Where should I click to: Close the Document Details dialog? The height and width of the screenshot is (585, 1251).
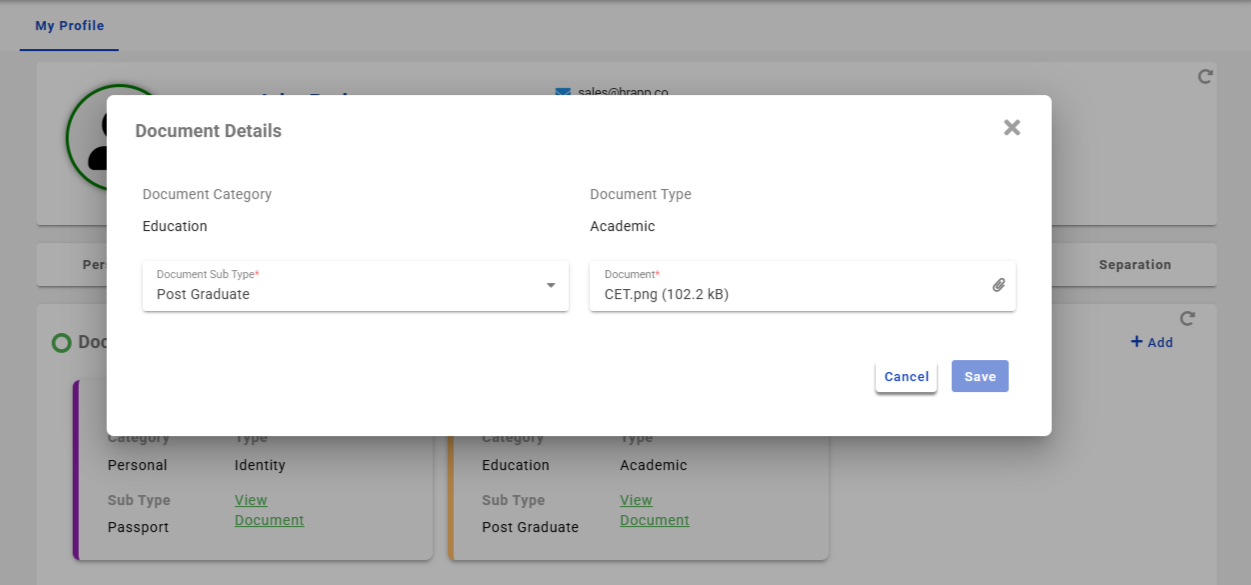pyautogui.click(x=1012, y=128)
